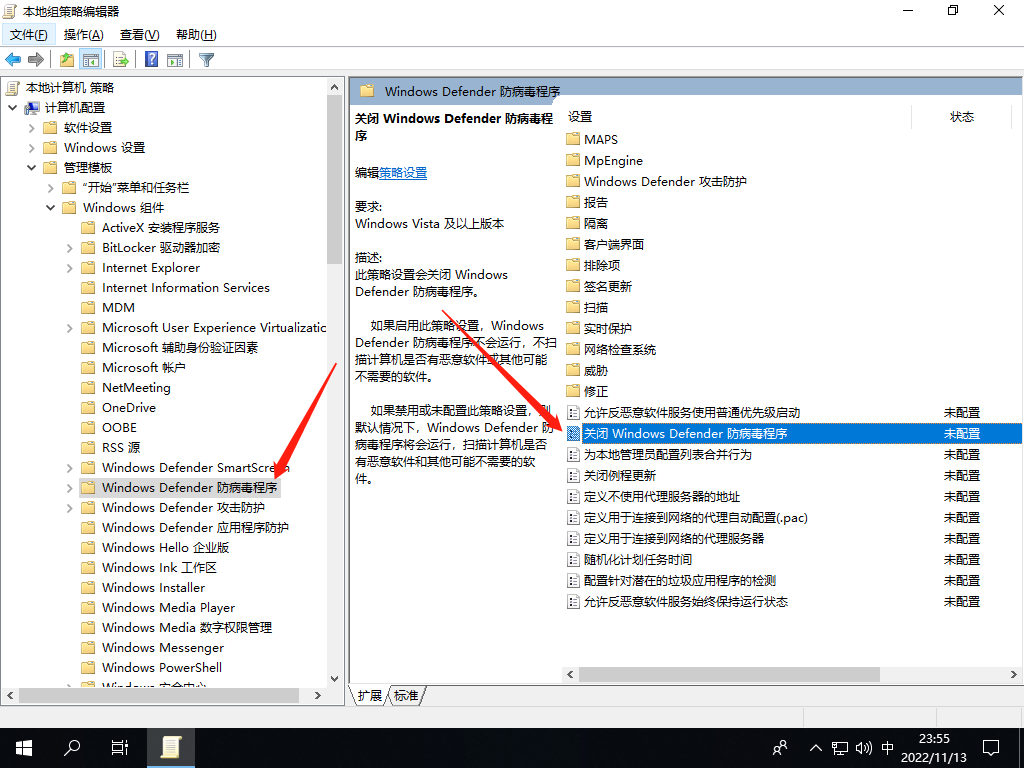
Task: Open the Windows Start button
Action: click(24, 748)
